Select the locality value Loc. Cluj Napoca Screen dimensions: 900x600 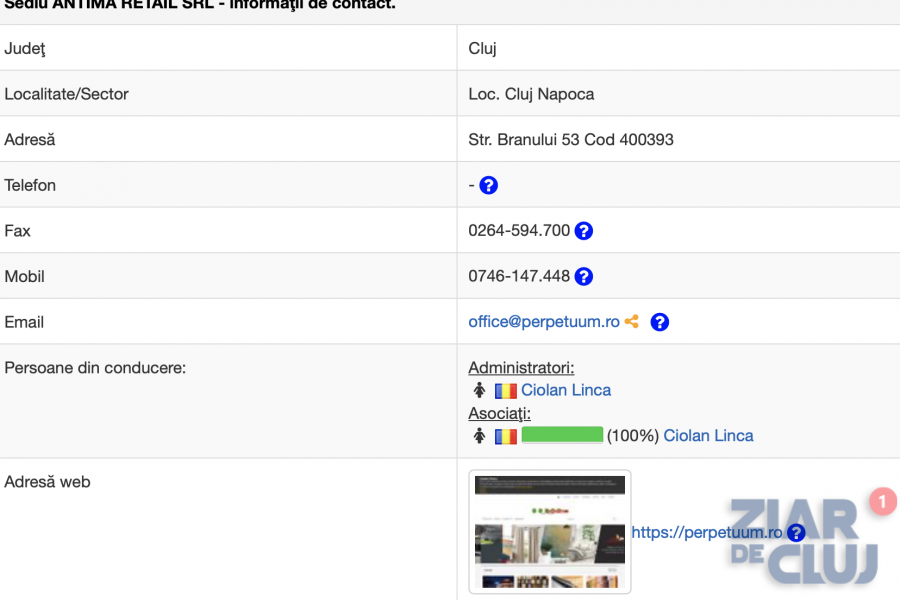[x=531, y=94]
